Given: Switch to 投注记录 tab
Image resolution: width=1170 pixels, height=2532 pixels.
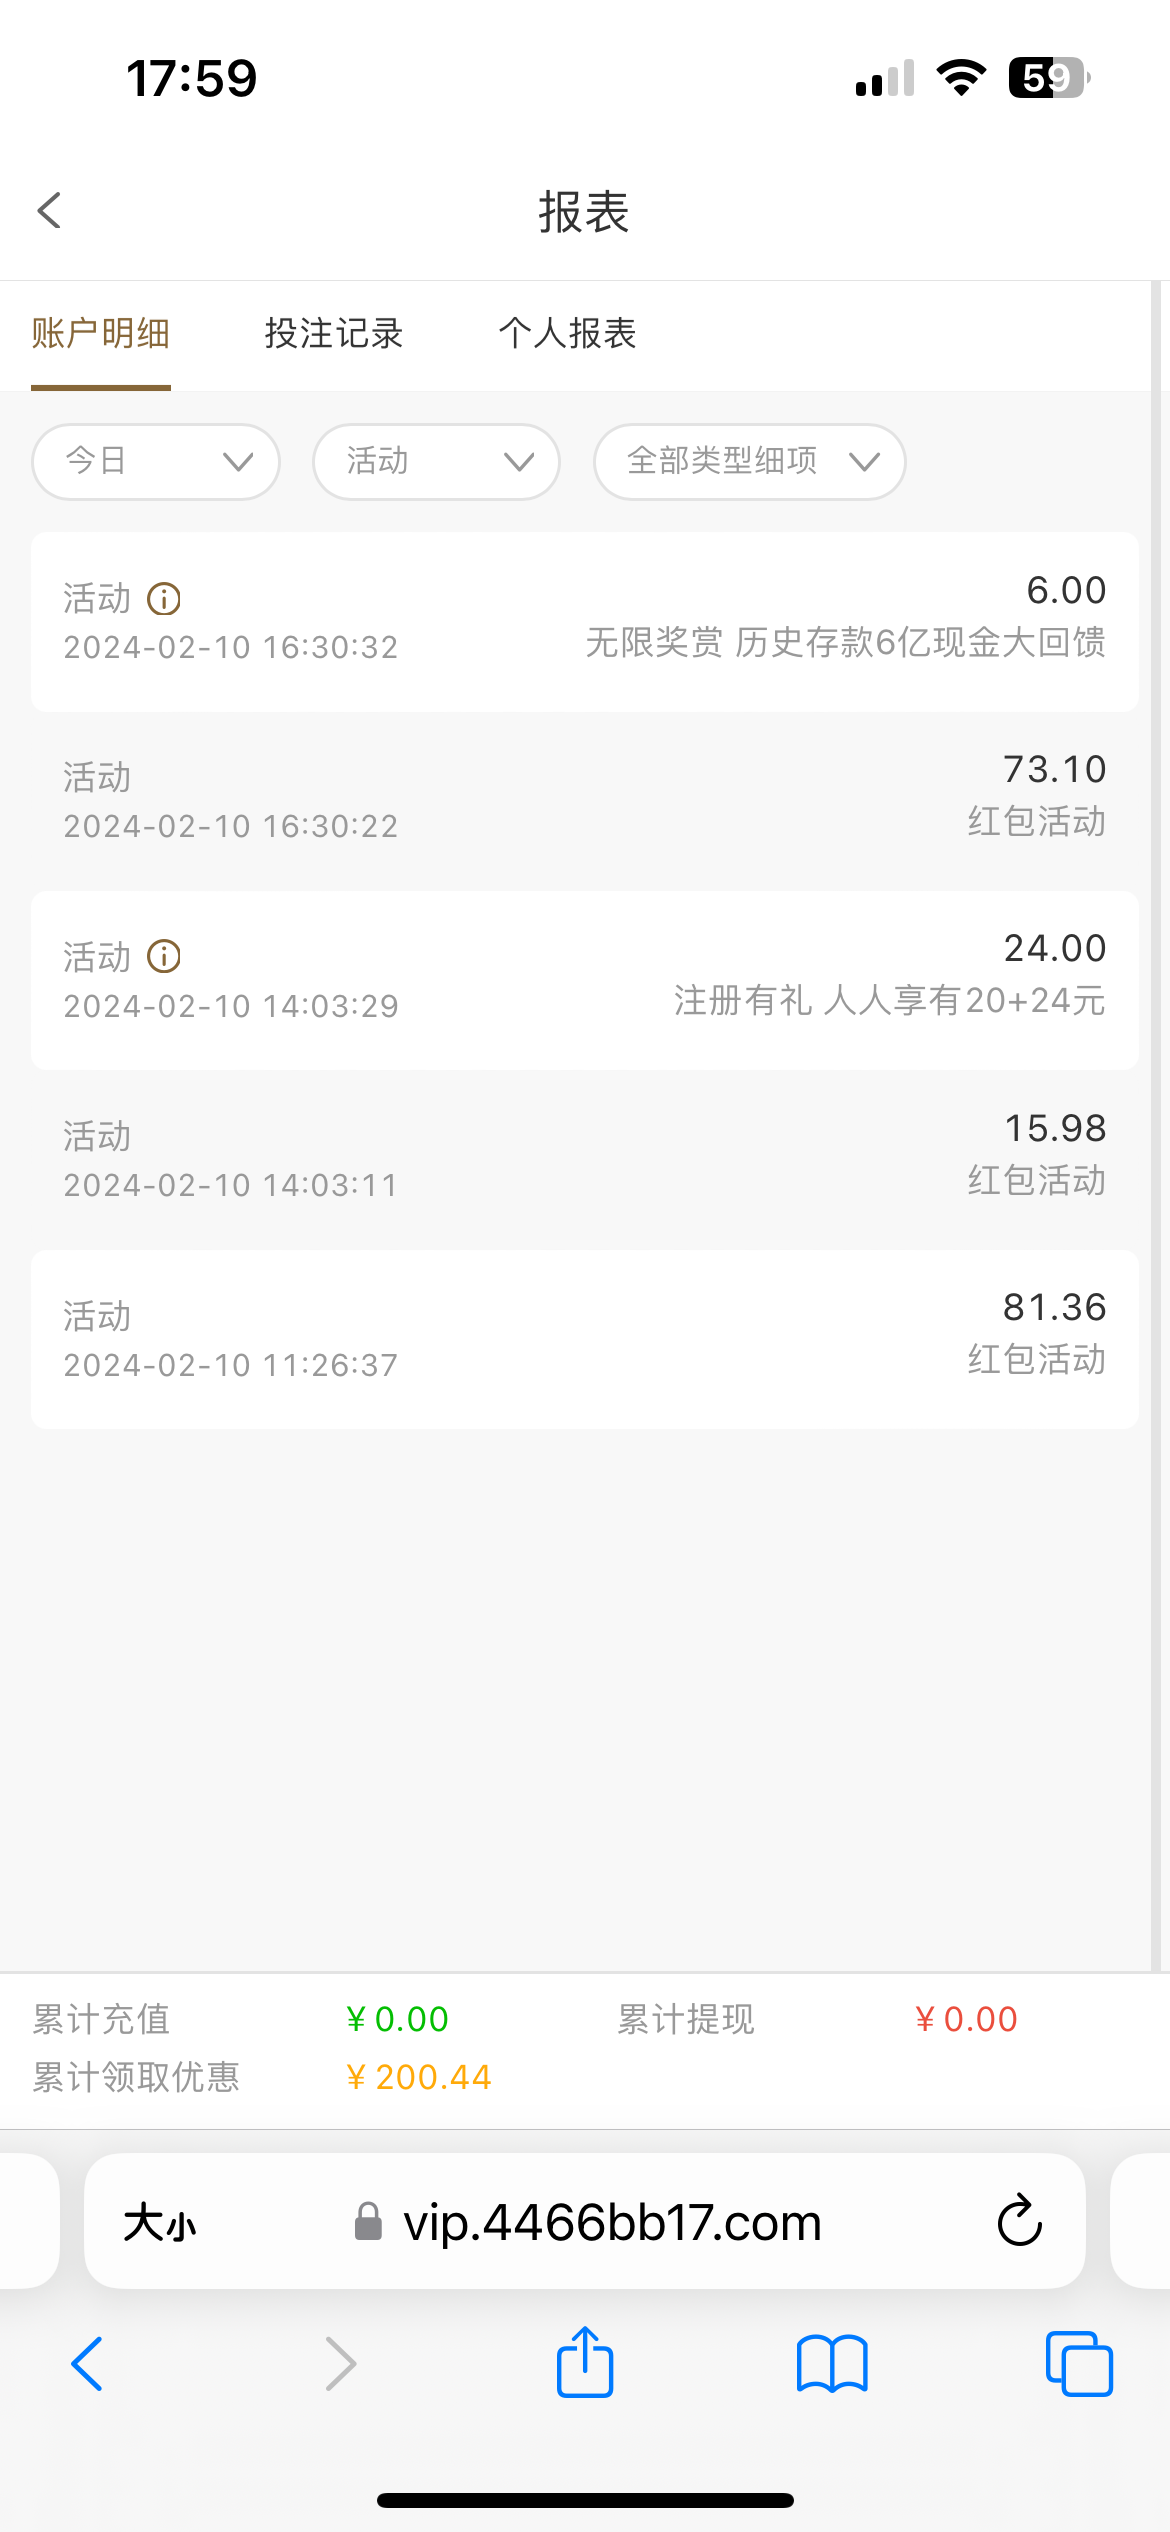Looking at the screenshot, I should pyautogui.click(x=334, y=334).
